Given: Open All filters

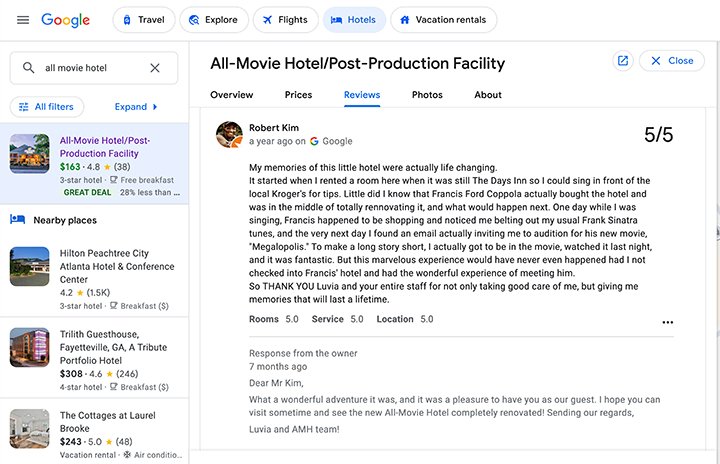Looking at the screenshot, I should (47, 107).
